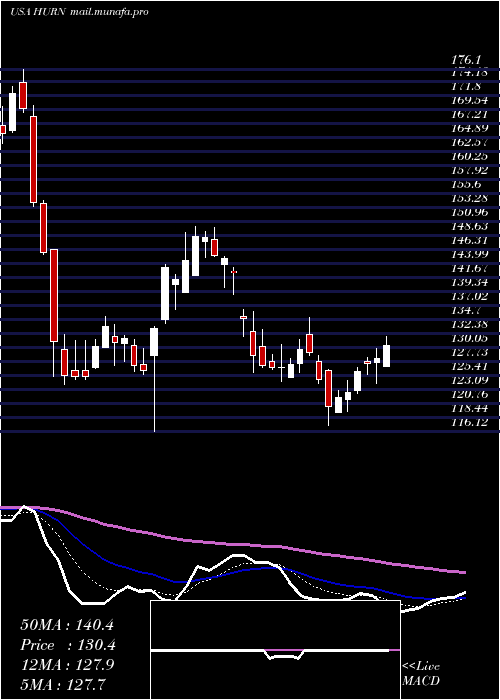Click the 116.12 price axis label
The width and height of the screenshot is (500, 700).
click(x=471, y=421)
